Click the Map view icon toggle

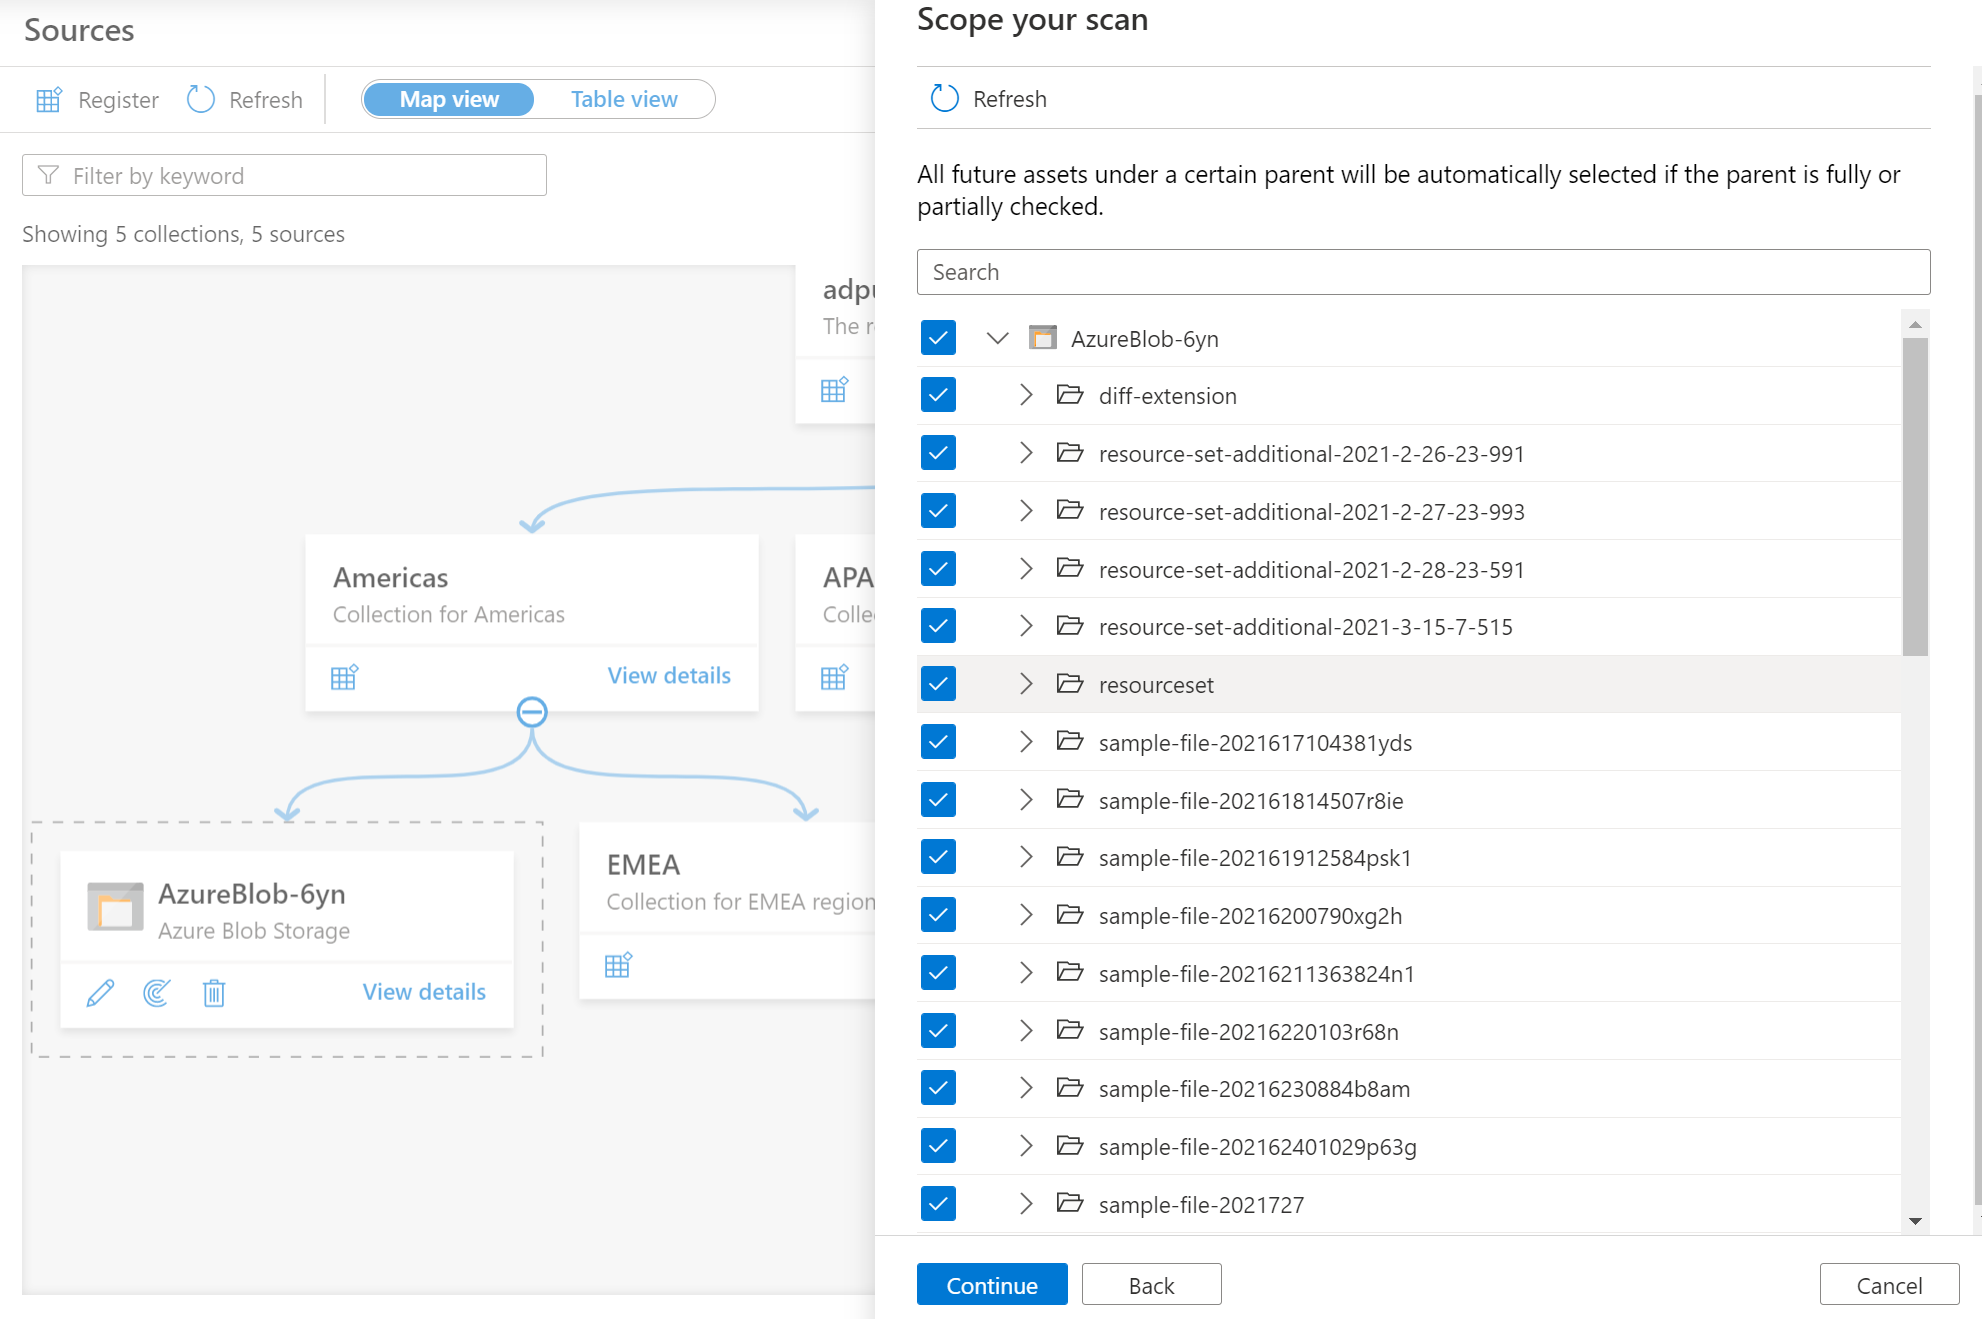click(449, 99)
